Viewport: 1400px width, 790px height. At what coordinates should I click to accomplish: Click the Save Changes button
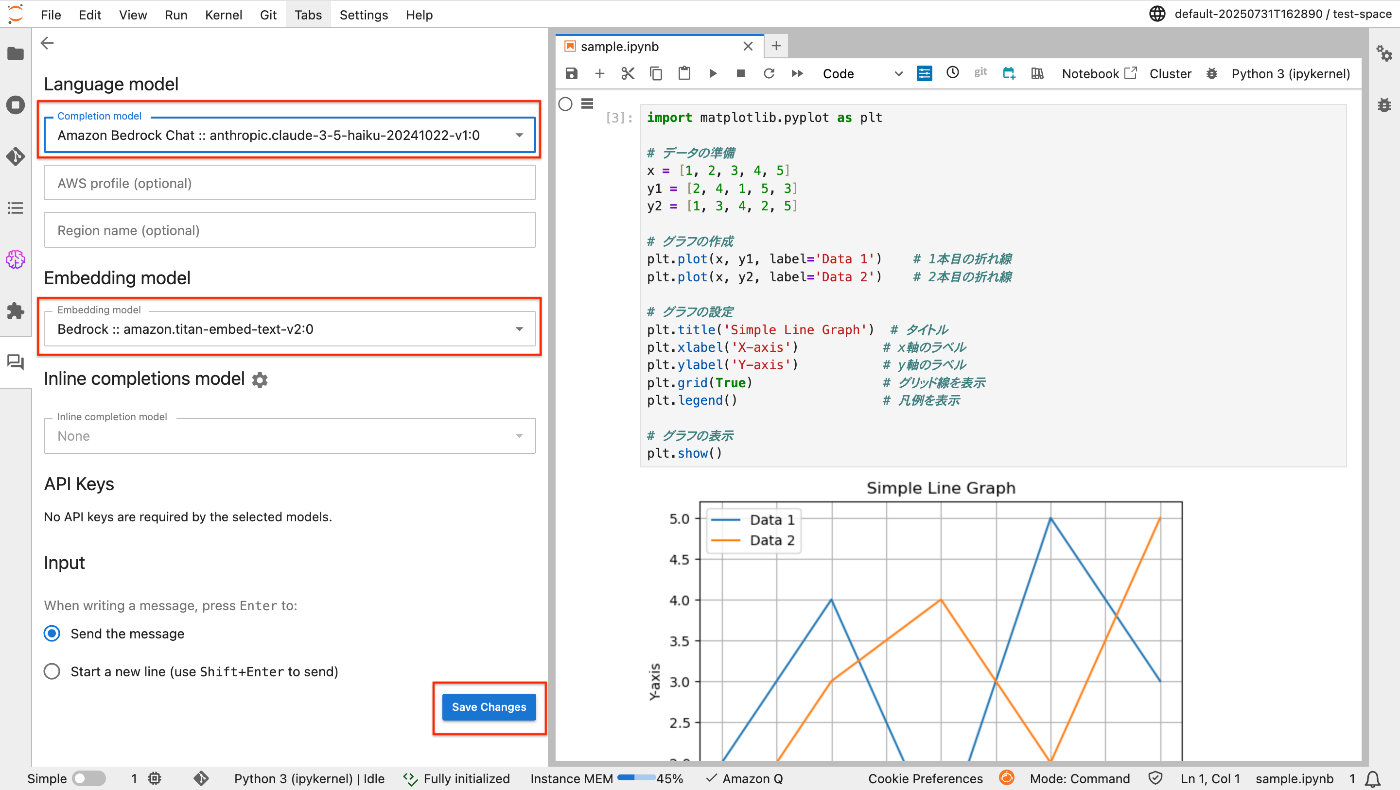[489, 707]
